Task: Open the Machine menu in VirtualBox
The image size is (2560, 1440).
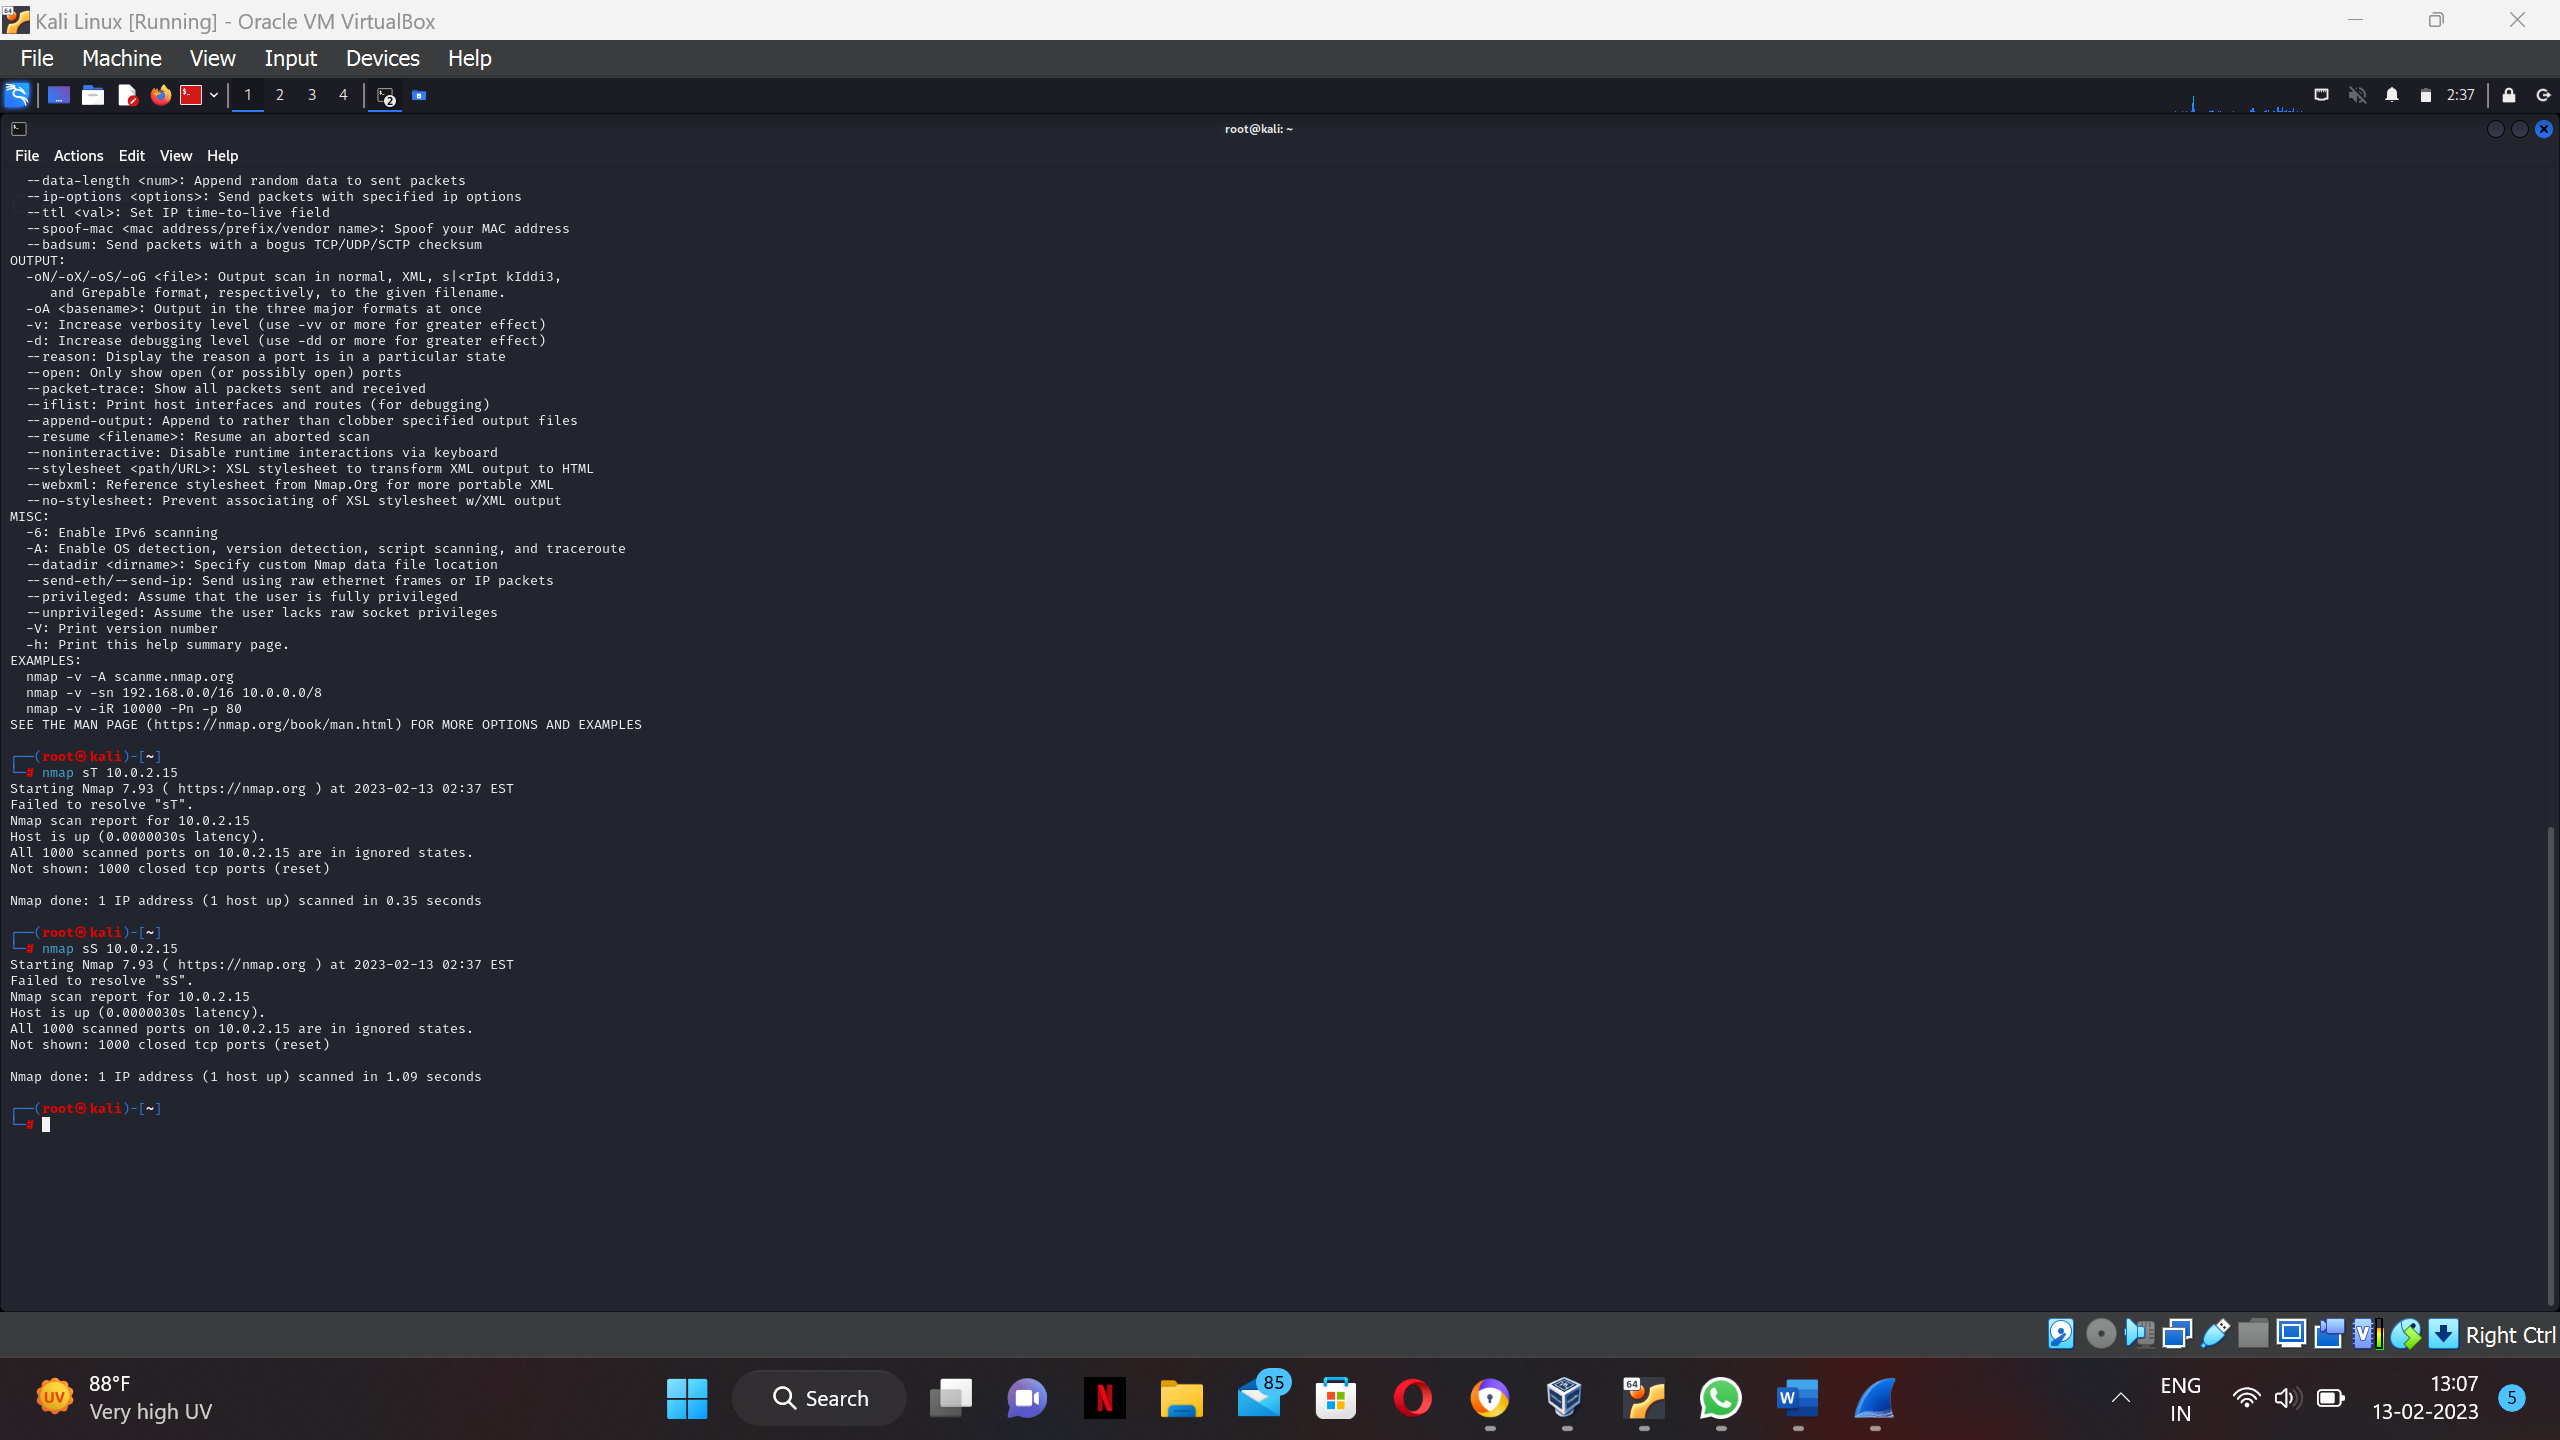Action: (x=121, y=58)
